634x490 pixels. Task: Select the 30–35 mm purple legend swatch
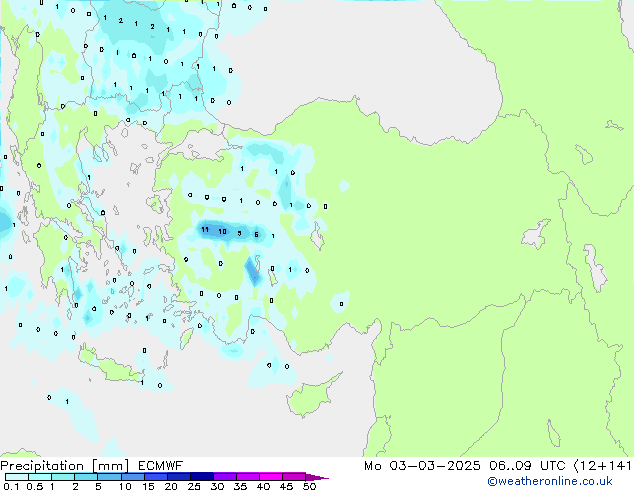[x=225, y=477]
